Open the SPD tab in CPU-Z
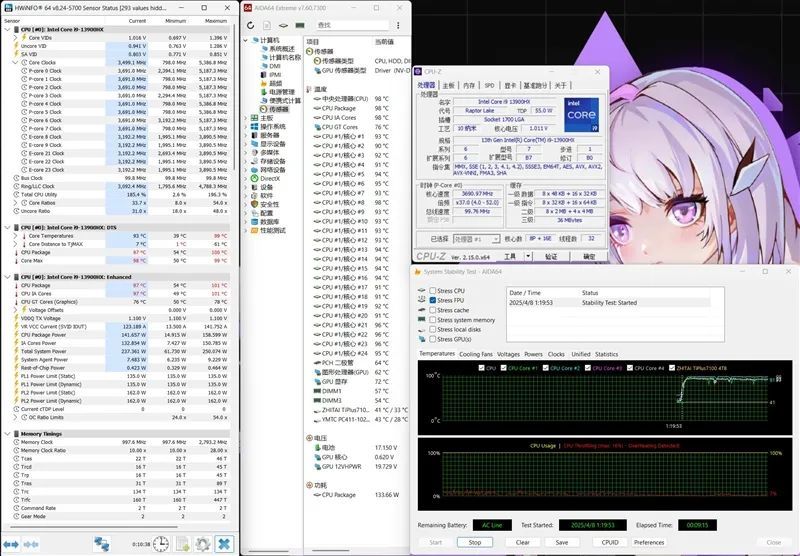Screen dimensions: 800x556 coord(489,86)
